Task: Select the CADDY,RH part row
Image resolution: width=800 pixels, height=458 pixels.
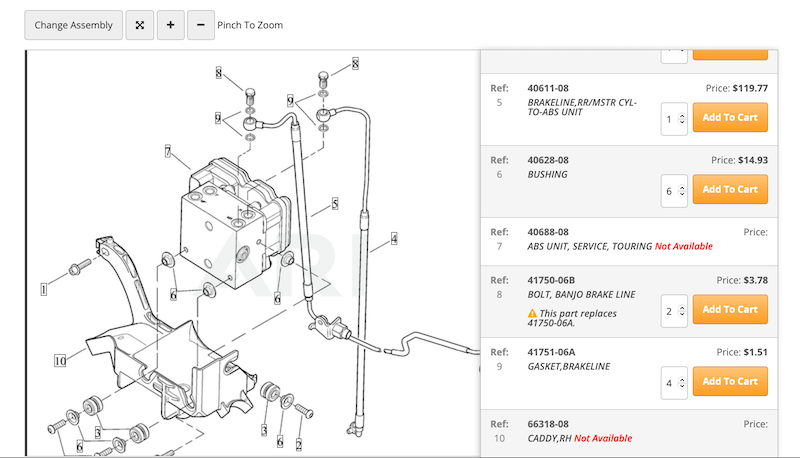Action: 628,432
